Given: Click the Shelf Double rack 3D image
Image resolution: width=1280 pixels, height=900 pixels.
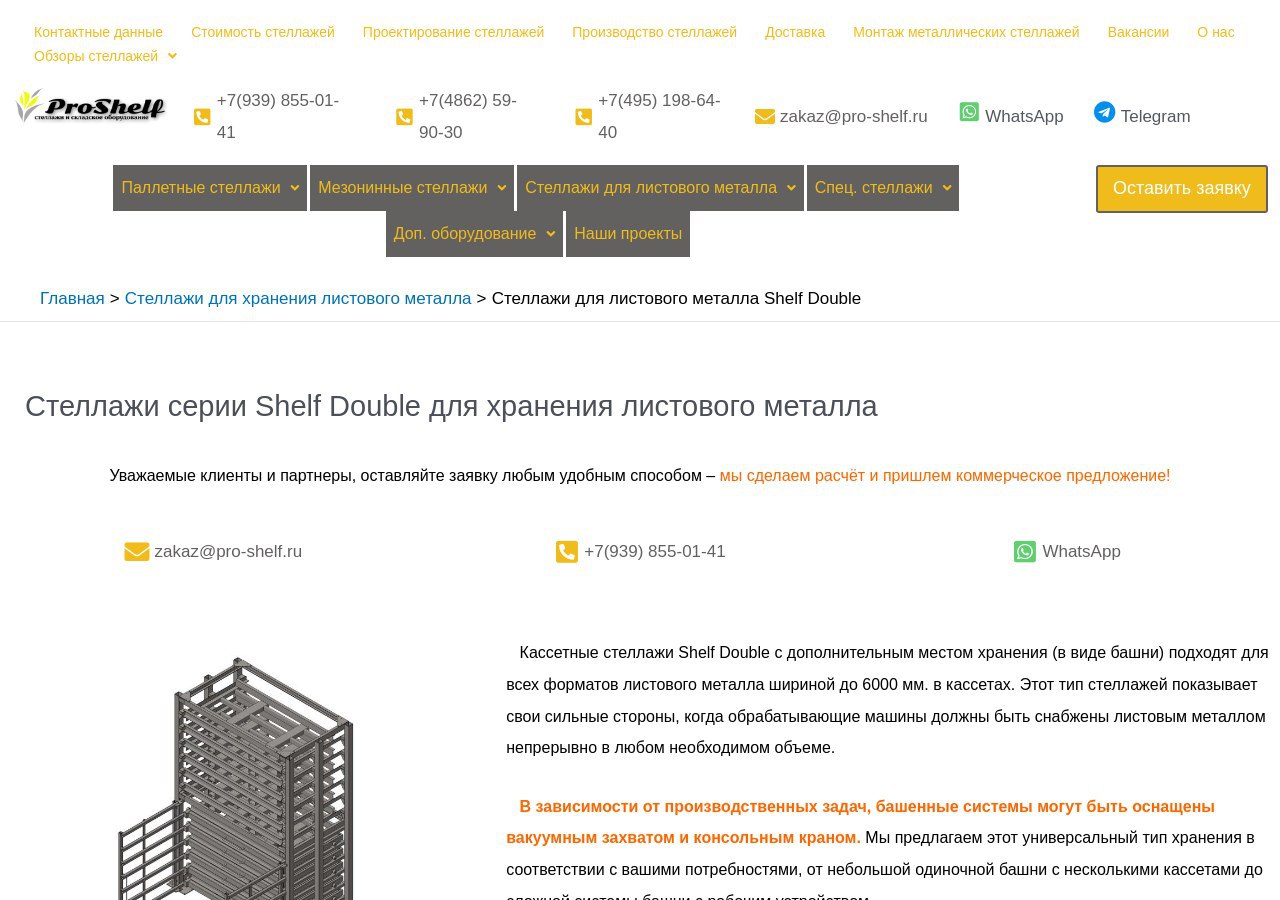Looking at the screenshot, I should point(236,778).
